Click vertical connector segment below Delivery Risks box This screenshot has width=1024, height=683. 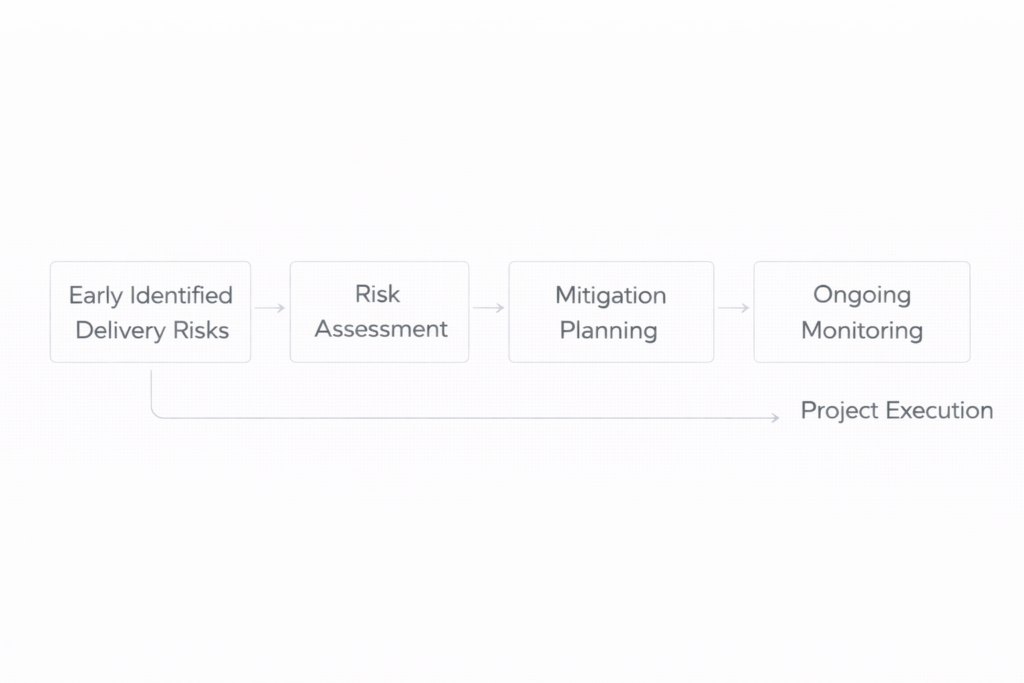151,388
